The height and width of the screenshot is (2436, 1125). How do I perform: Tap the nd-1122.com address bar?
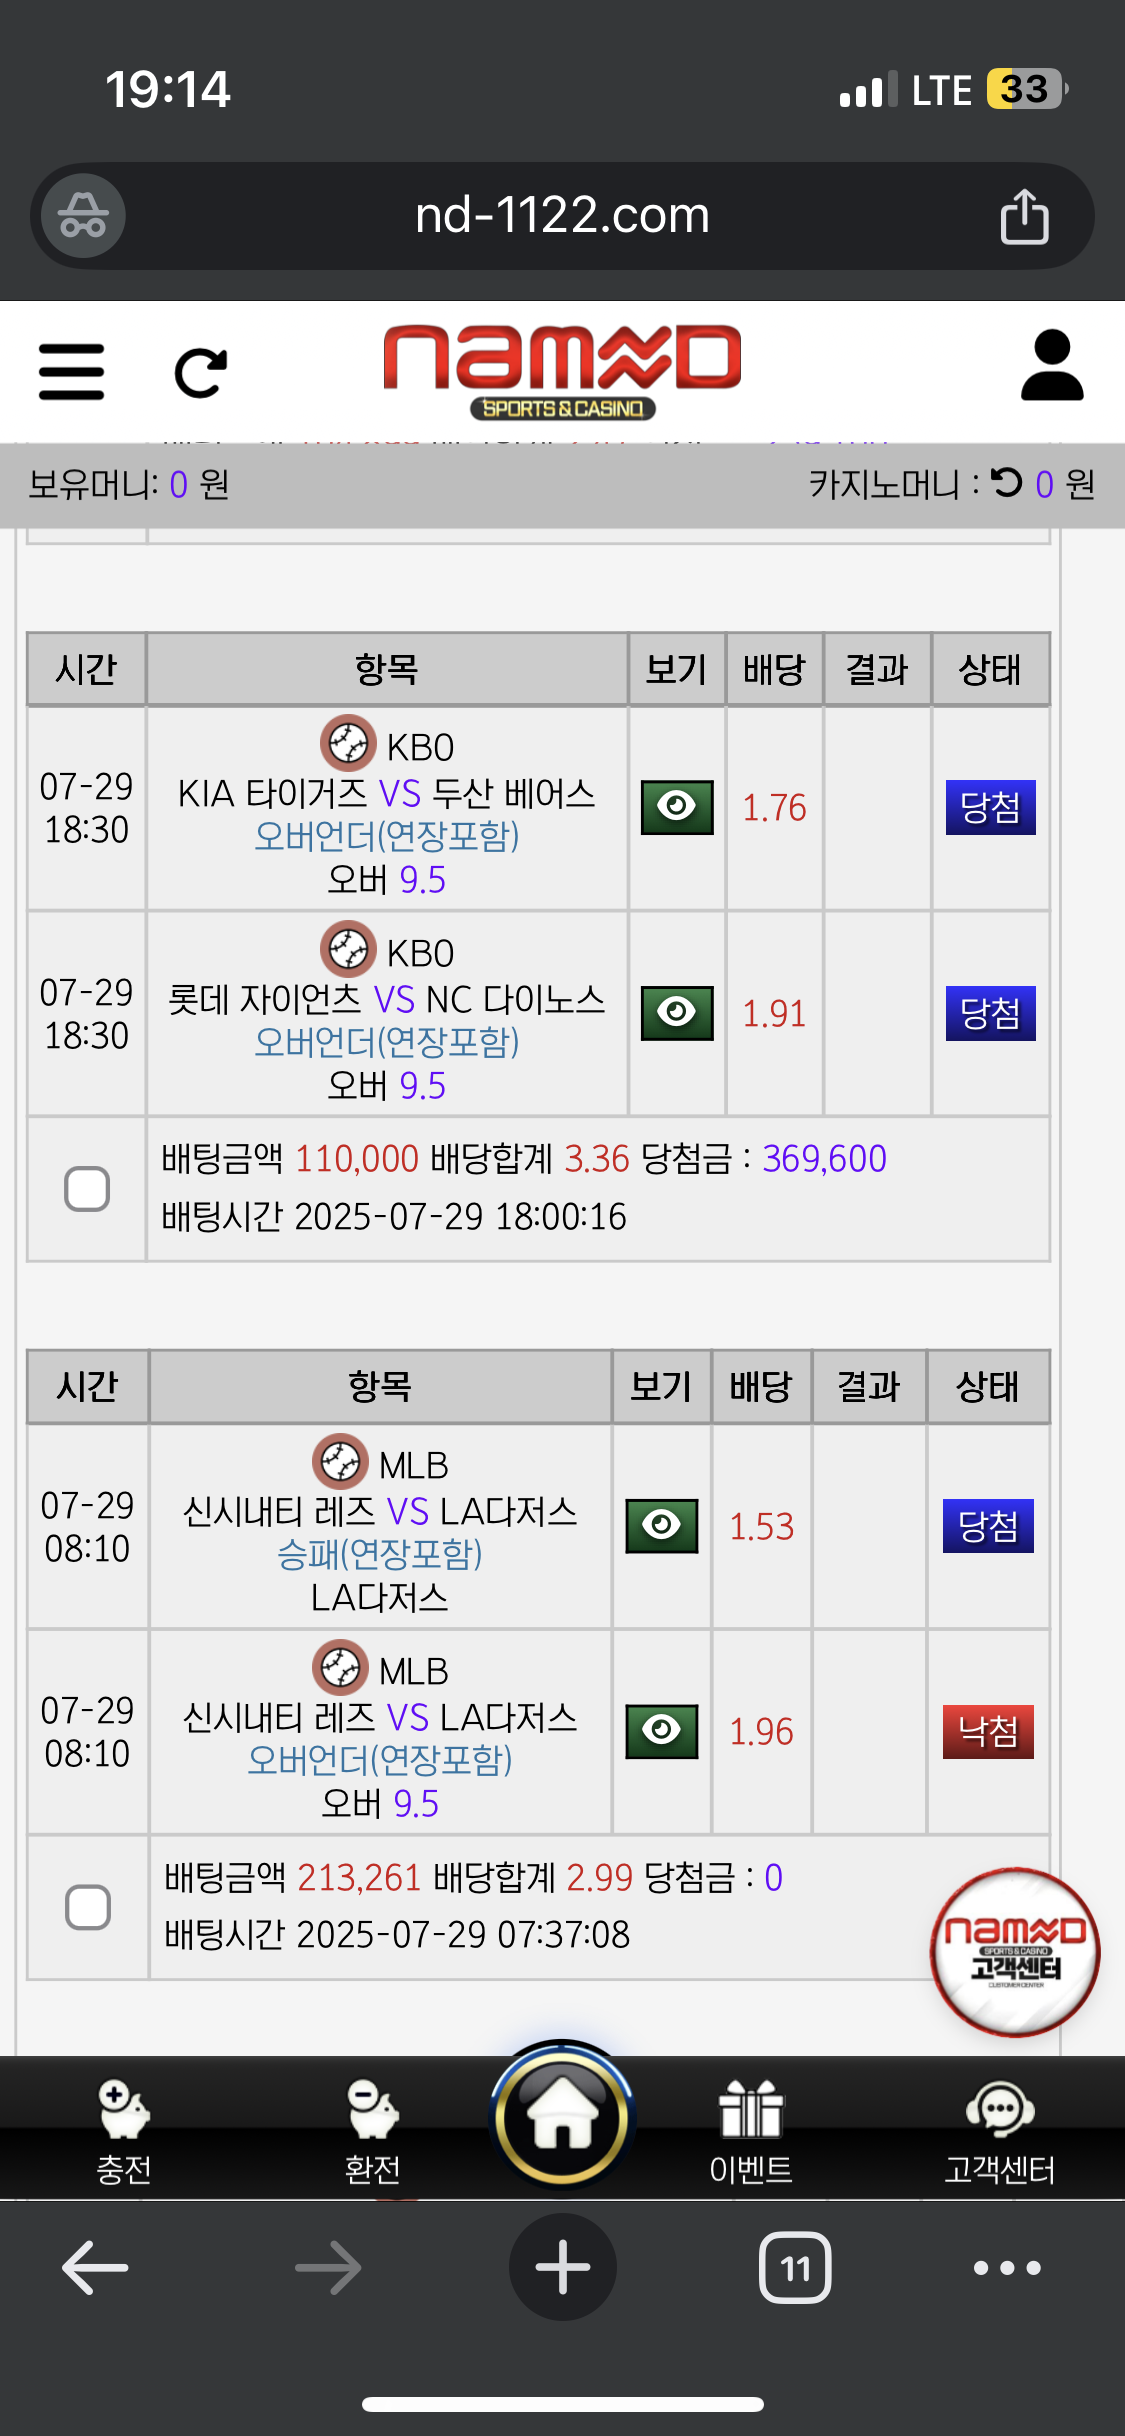(562, 216)
